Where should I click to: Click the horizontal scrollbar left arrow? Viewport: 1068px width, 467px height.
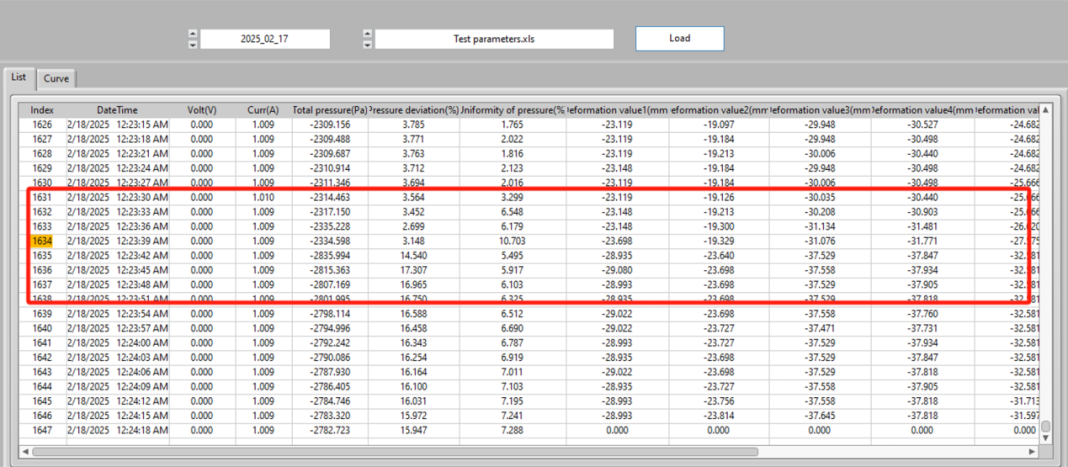point(24,451)
